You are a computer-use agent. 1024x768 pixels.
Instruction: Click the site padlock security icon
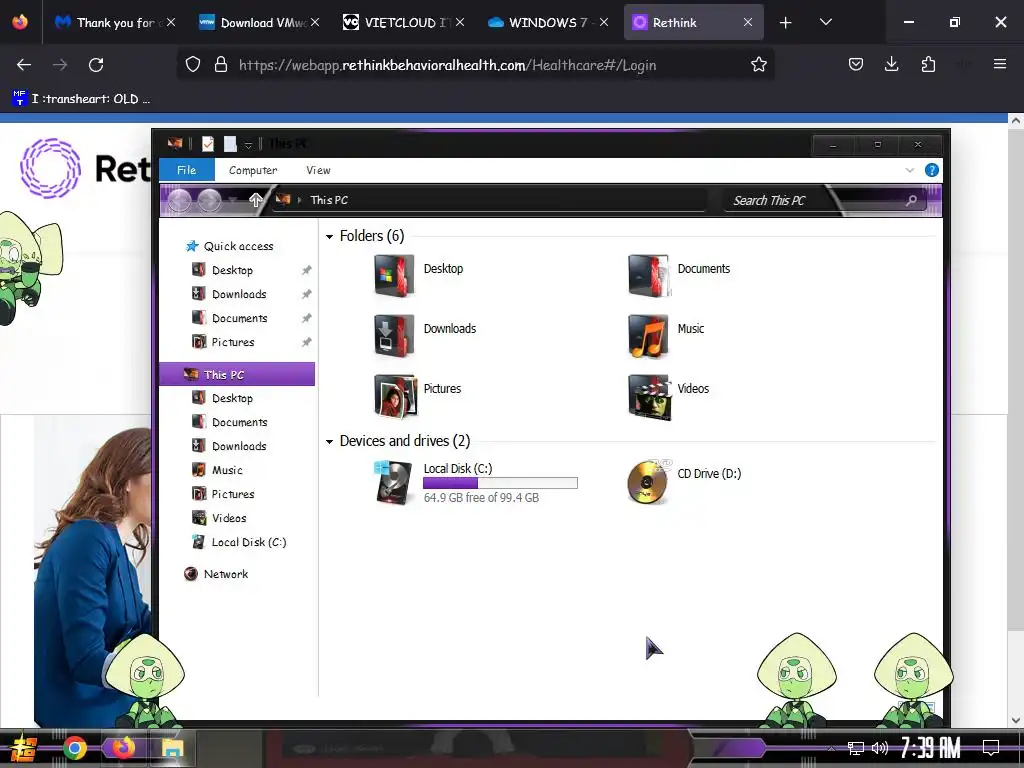point(221,64)
